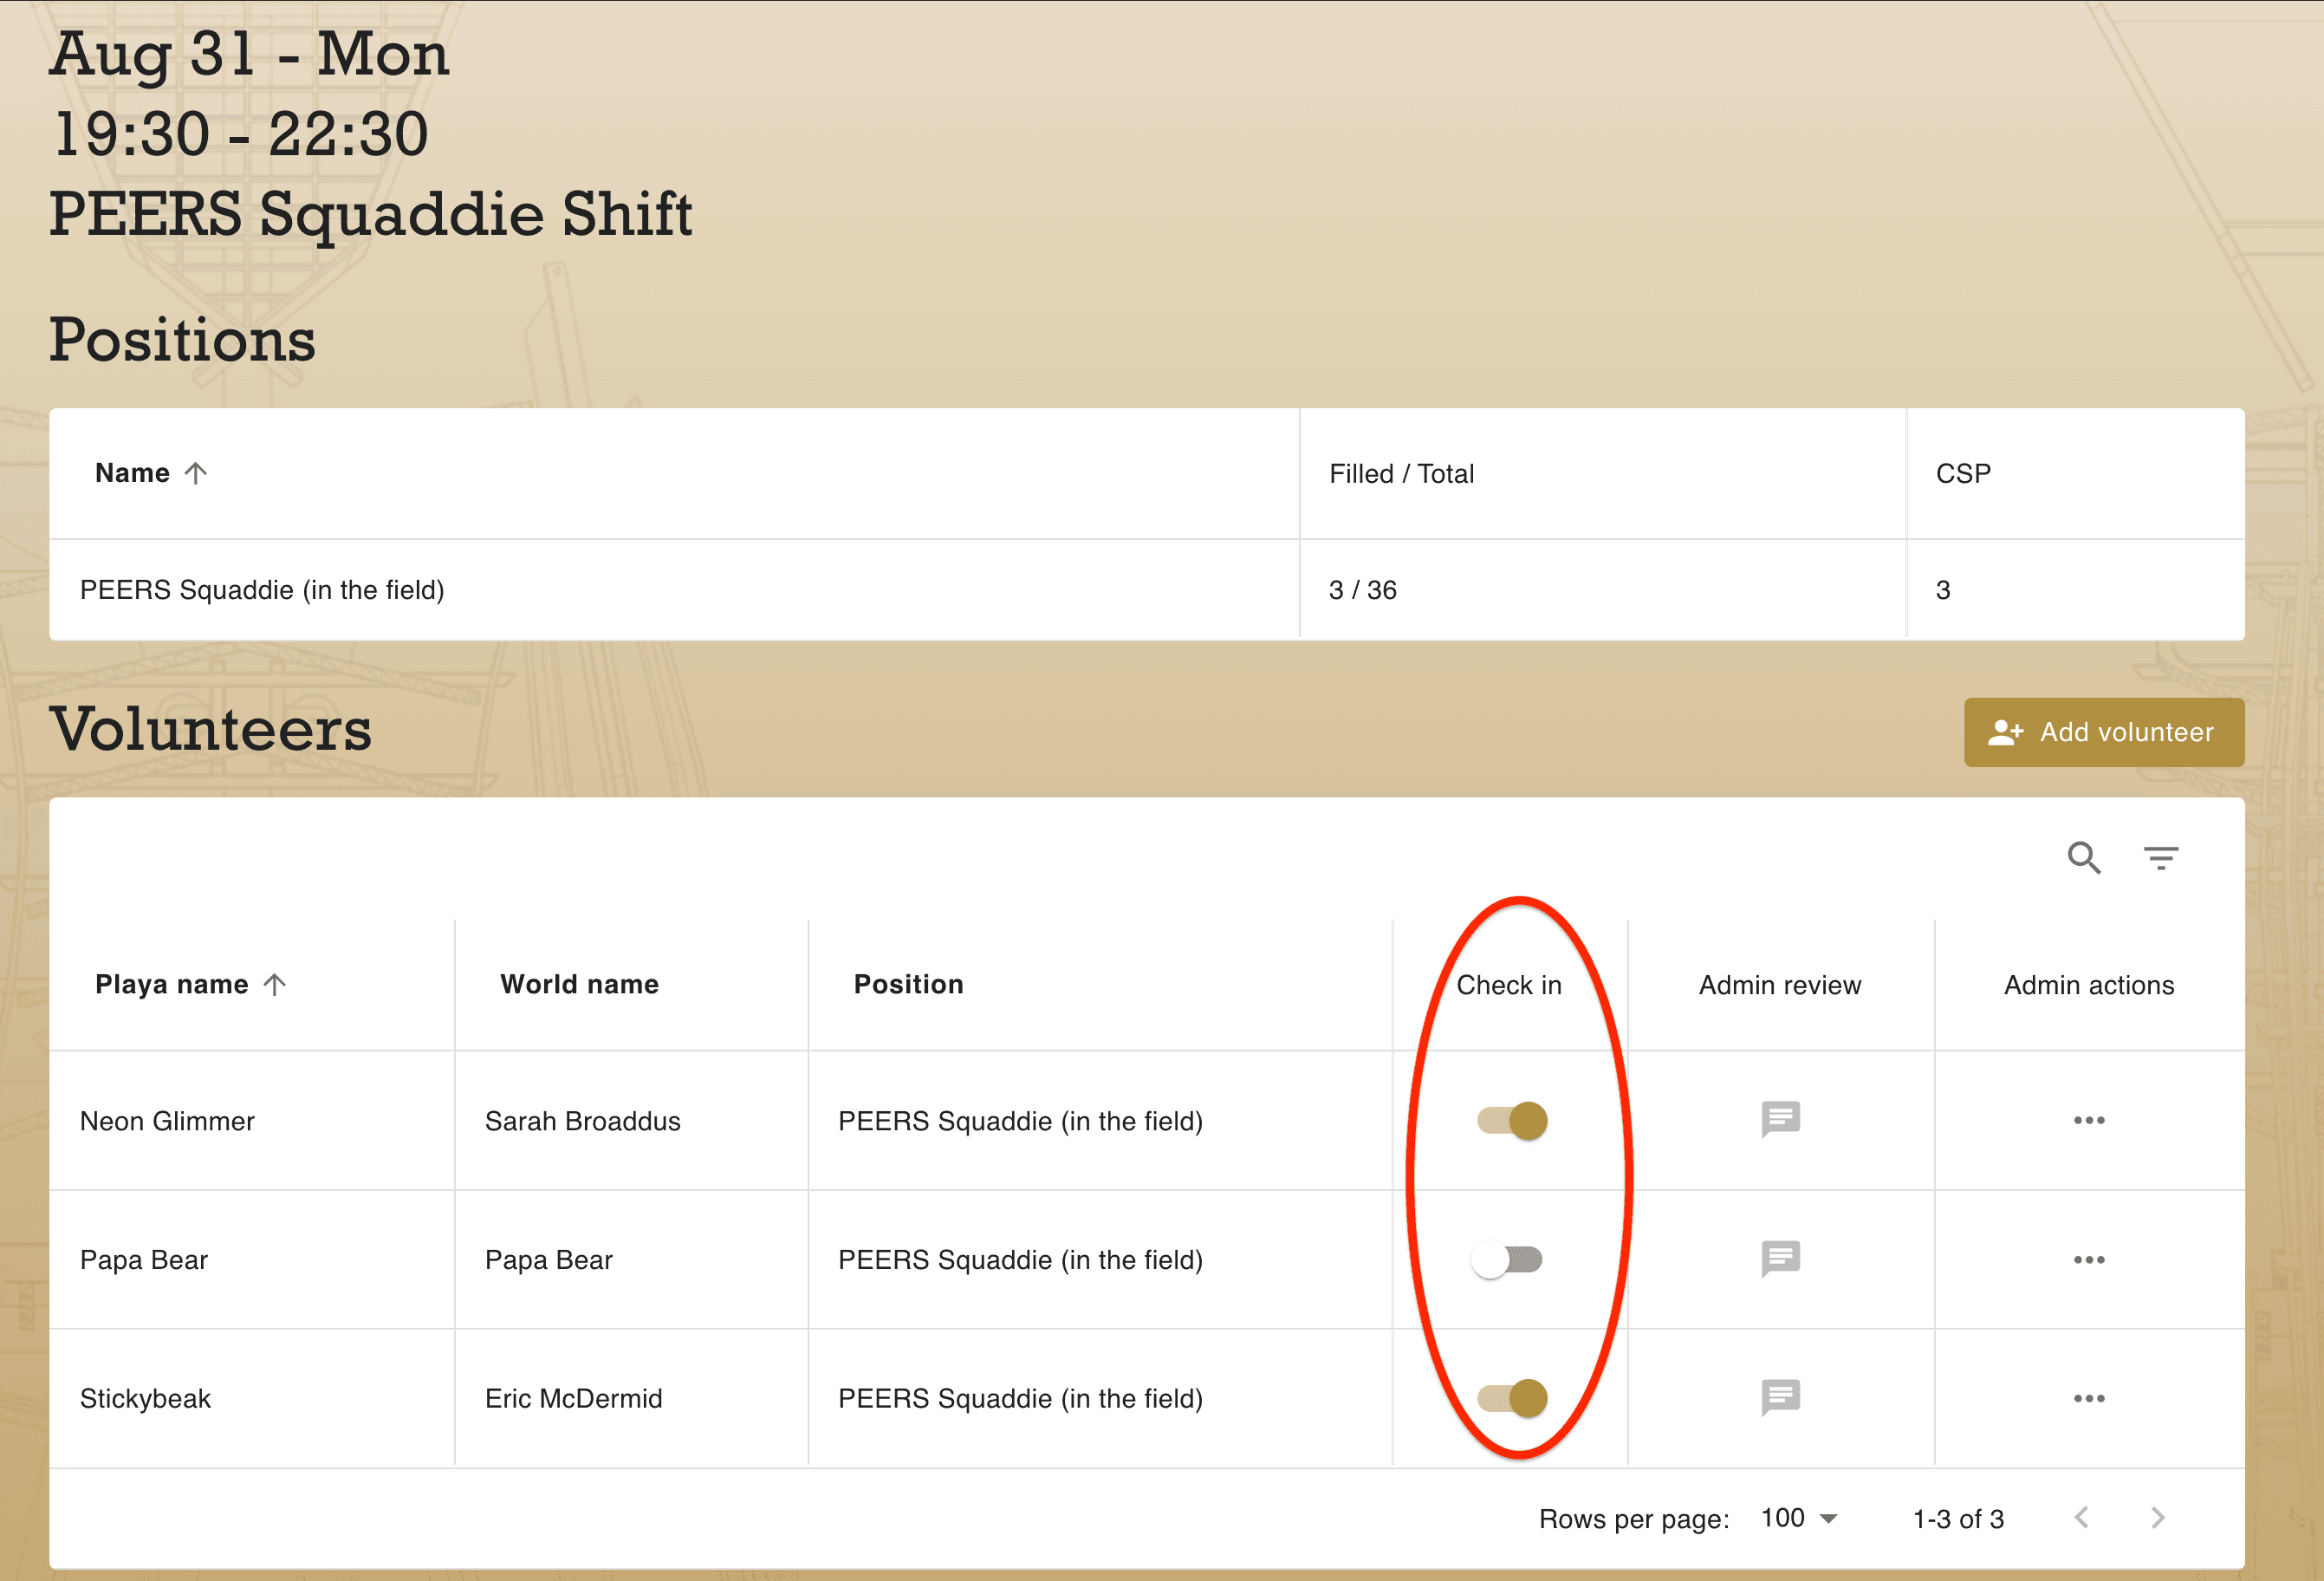The image size is (2324, 1581).
Task: Click the Eric McDermid world name cell
Action: pyautogui.click(x=574, y=1398)
